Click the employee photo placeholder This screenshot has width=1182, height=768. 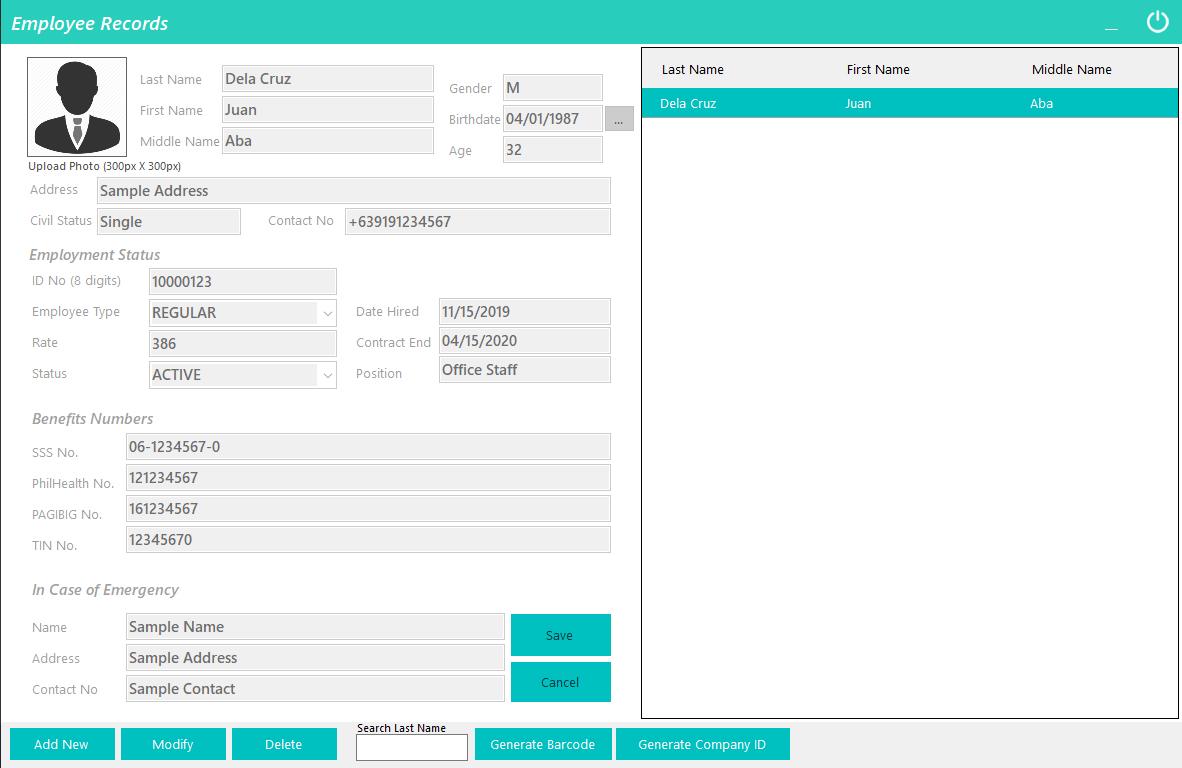pos(77,107)
